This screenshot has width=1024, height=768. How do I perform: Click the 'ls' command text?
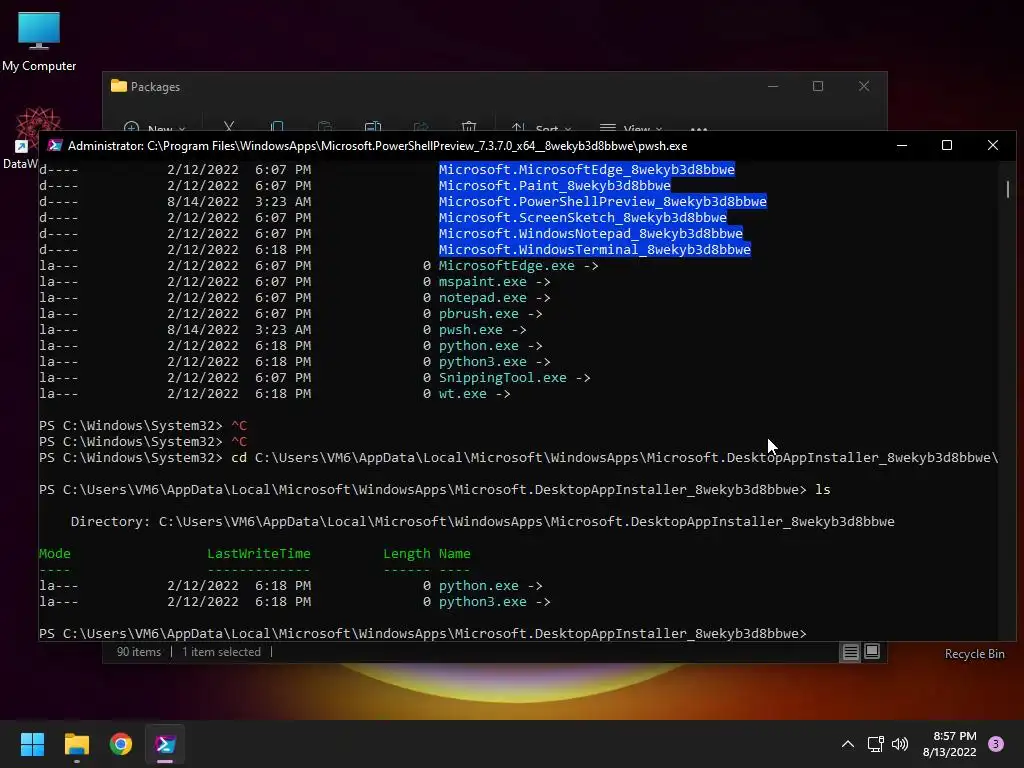[x=822, y=489]
